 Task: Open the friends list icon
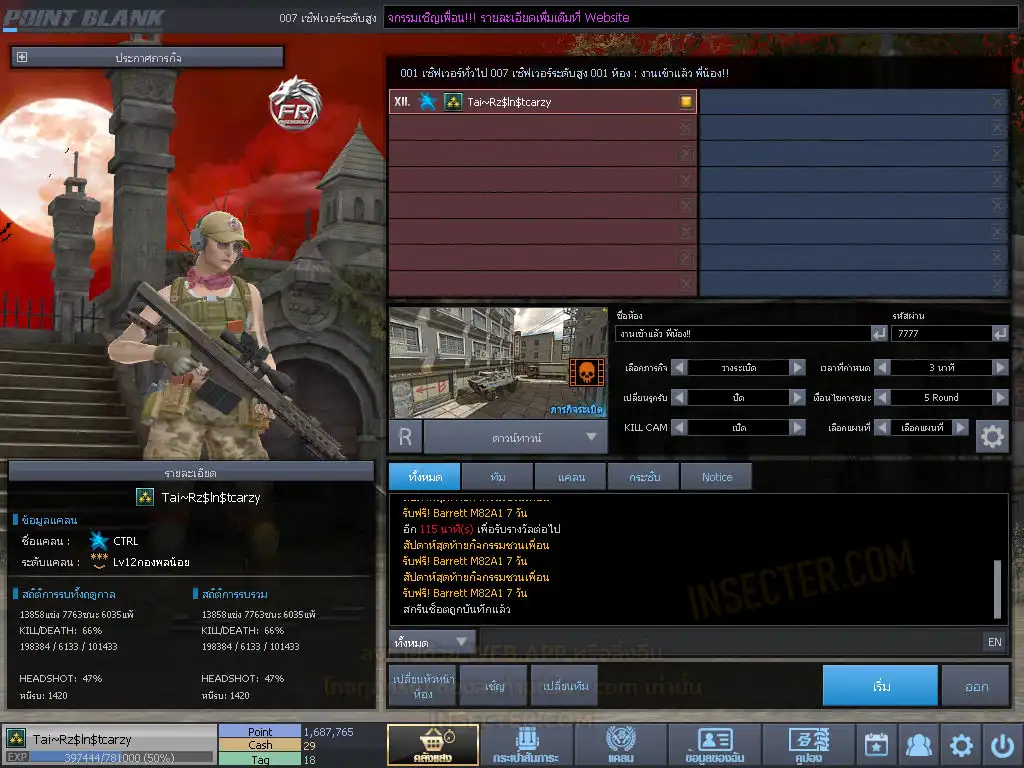point(918,745)
